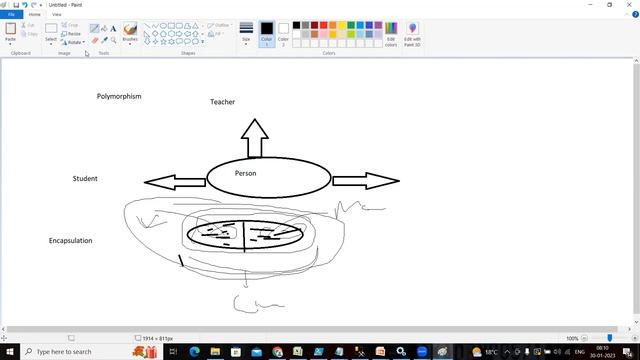Select the Magnifier tool

point(113,40)
